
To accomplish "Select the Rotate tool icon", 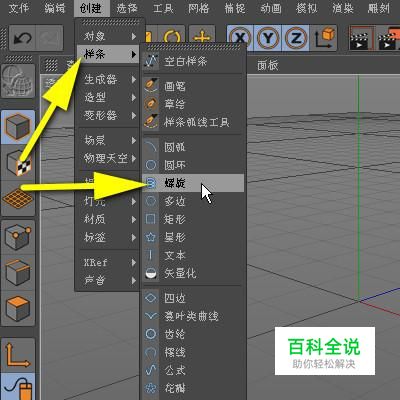I will pos(172,37).
